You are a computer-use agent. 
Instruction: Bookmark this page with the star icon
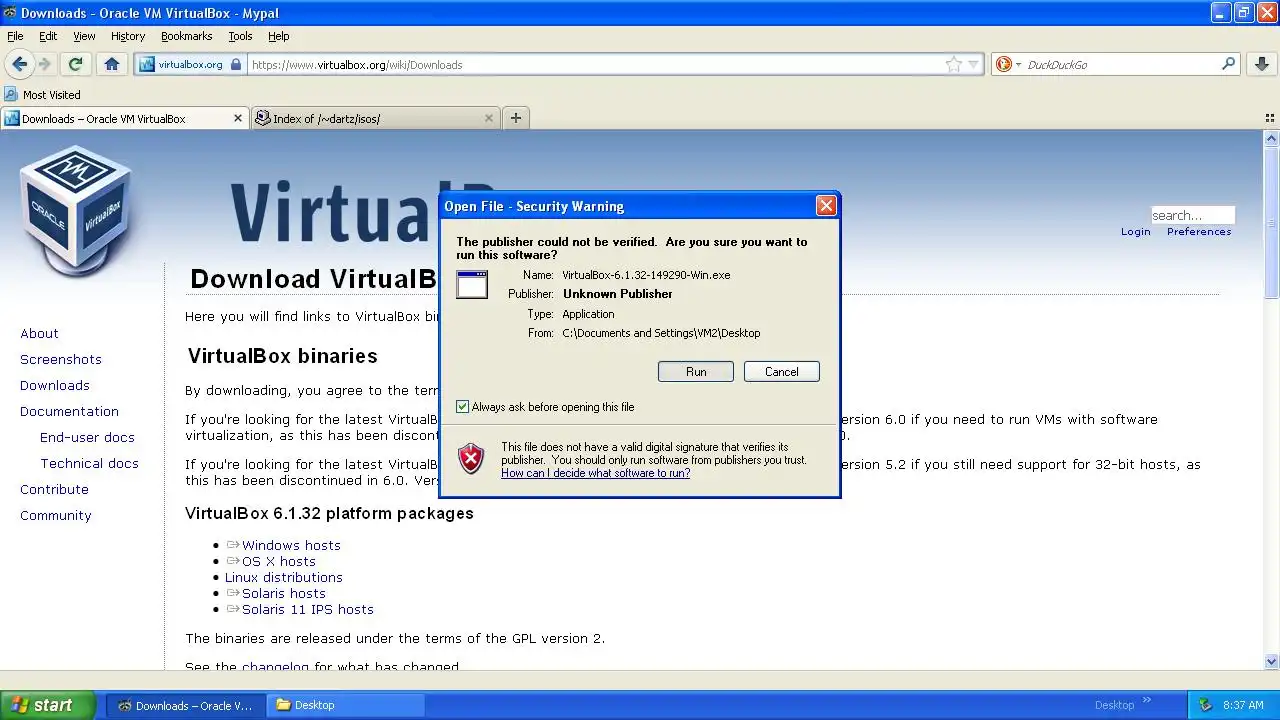pos(954,64)
